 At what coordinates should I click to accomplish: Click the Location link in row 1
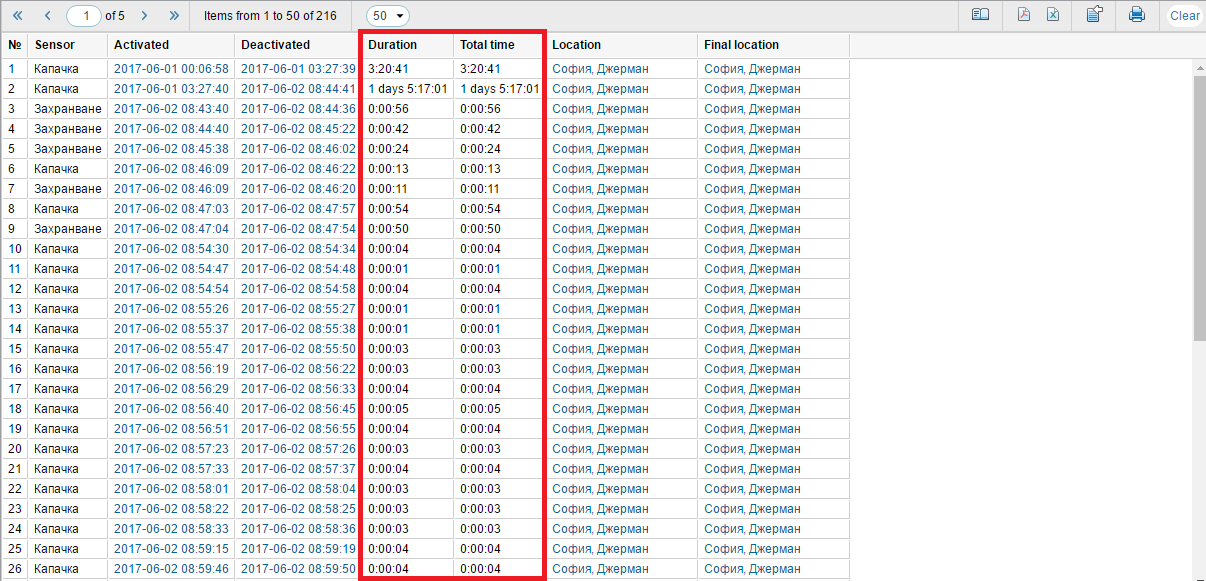coord(600,69)
